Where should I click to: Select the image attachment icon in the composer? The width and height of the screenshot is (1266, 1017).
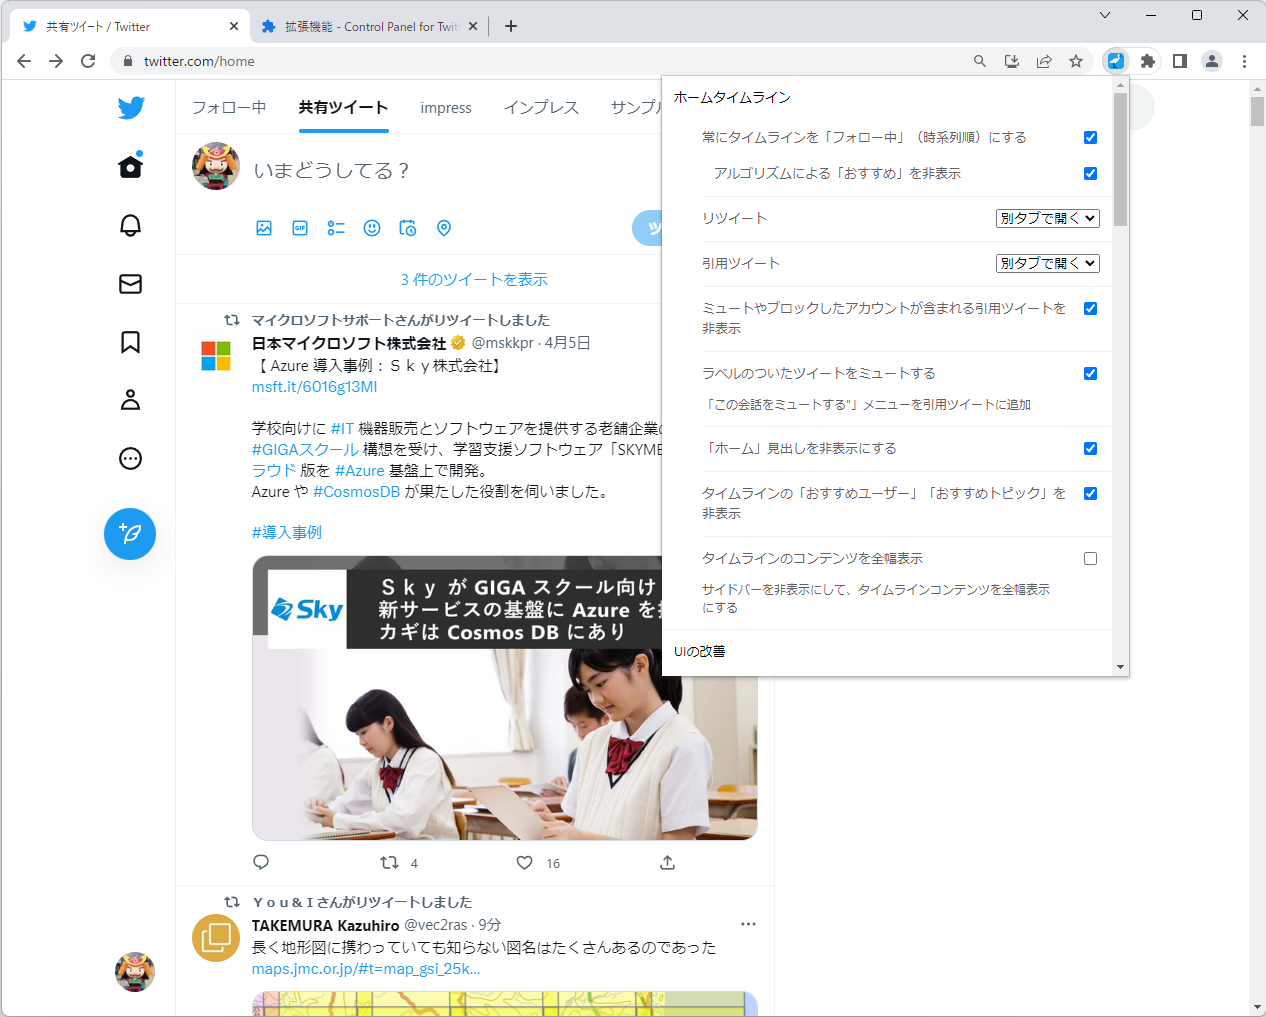click(x=264, y=228)
